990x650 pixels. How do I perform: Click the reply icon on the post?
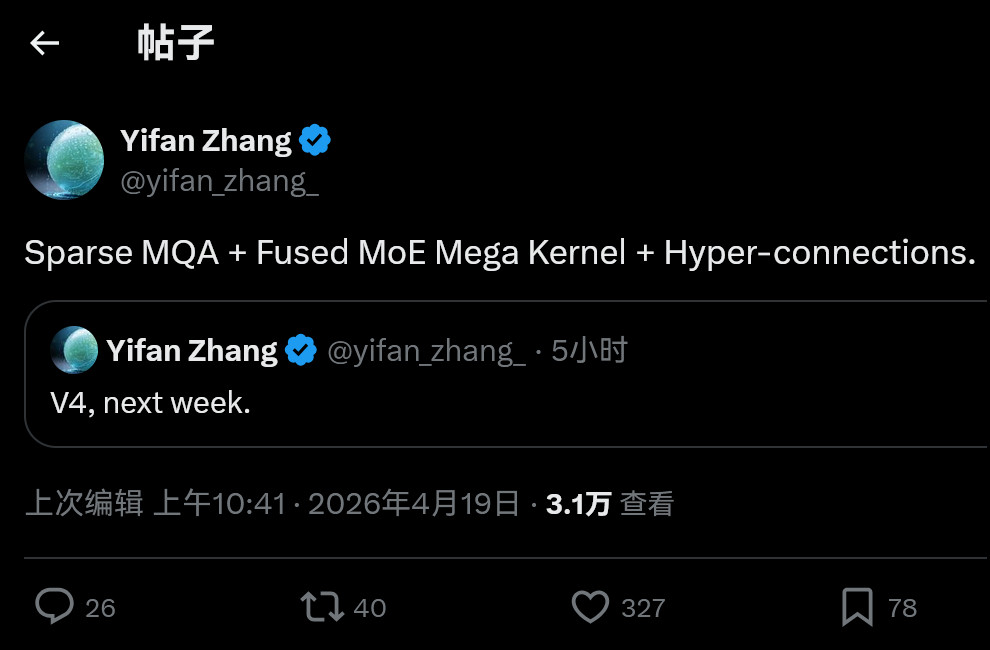pyautogui.click(x=55, y=605)
